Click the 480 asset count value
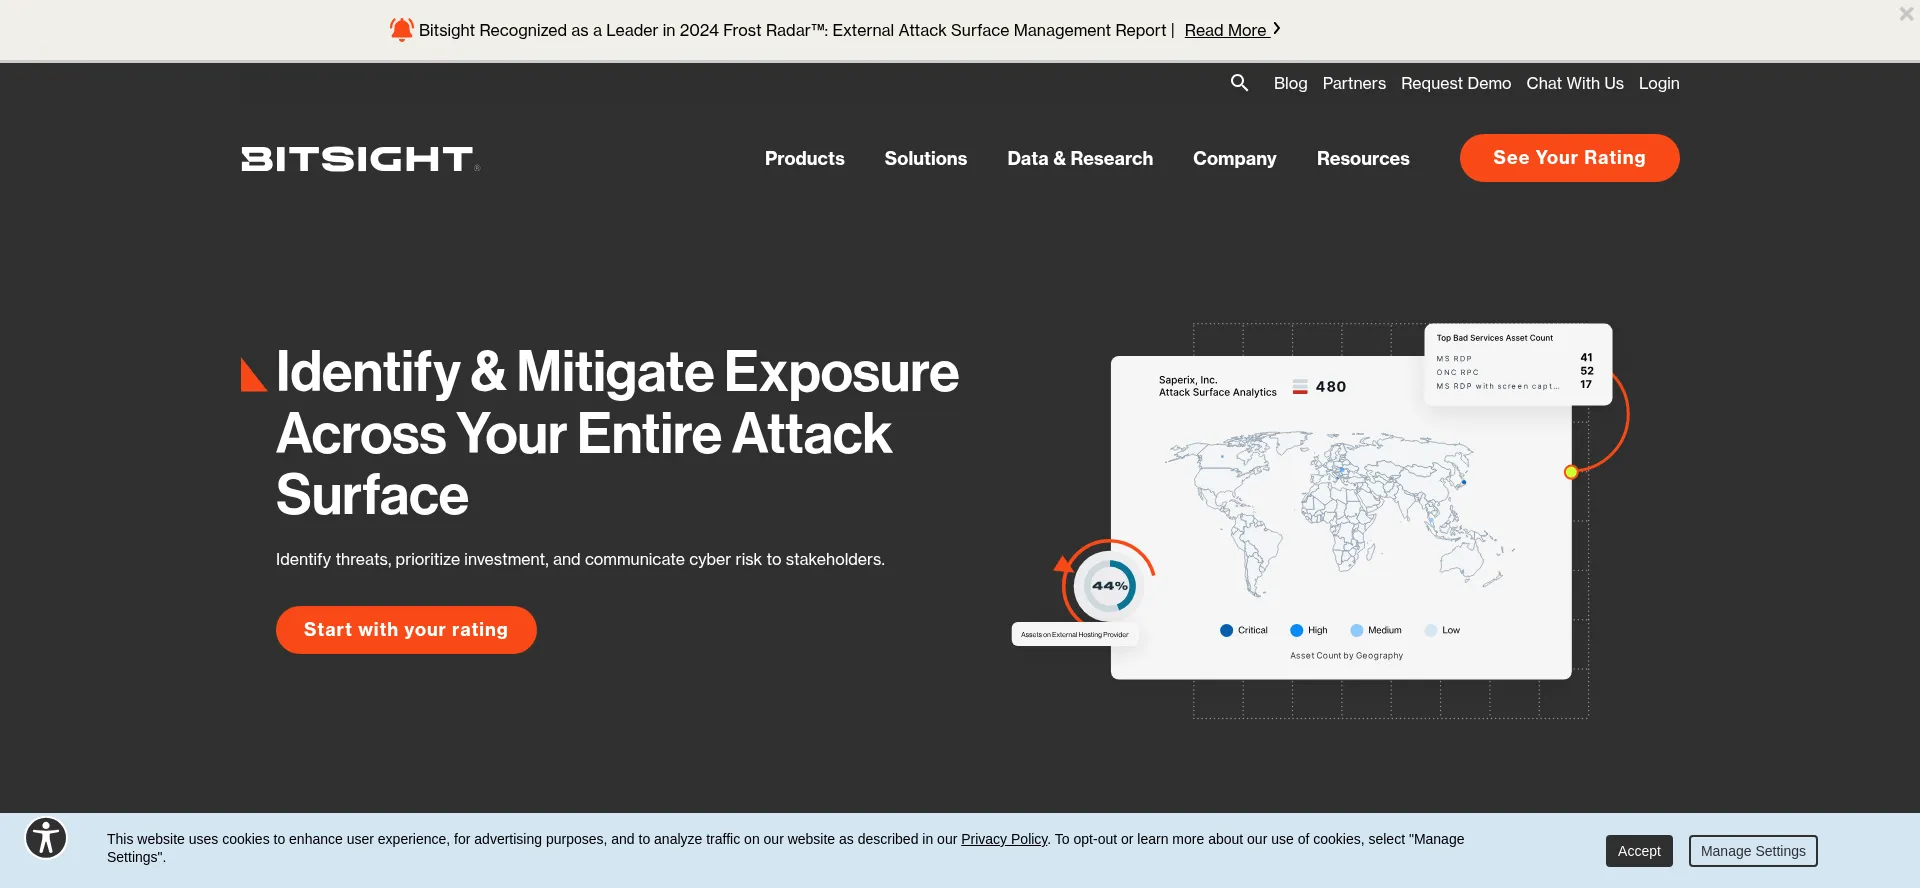The width and height of the screenshot is (1920, 888). pyautogui.click(x=1330, y=387)
